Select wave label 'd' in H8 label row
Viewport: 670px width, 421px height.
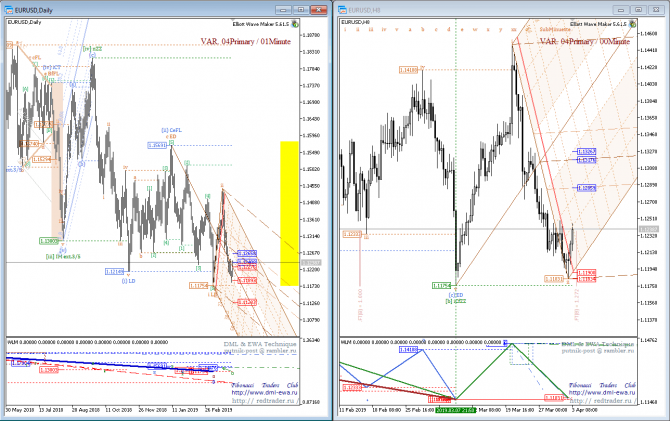click(x=449, y=29)
